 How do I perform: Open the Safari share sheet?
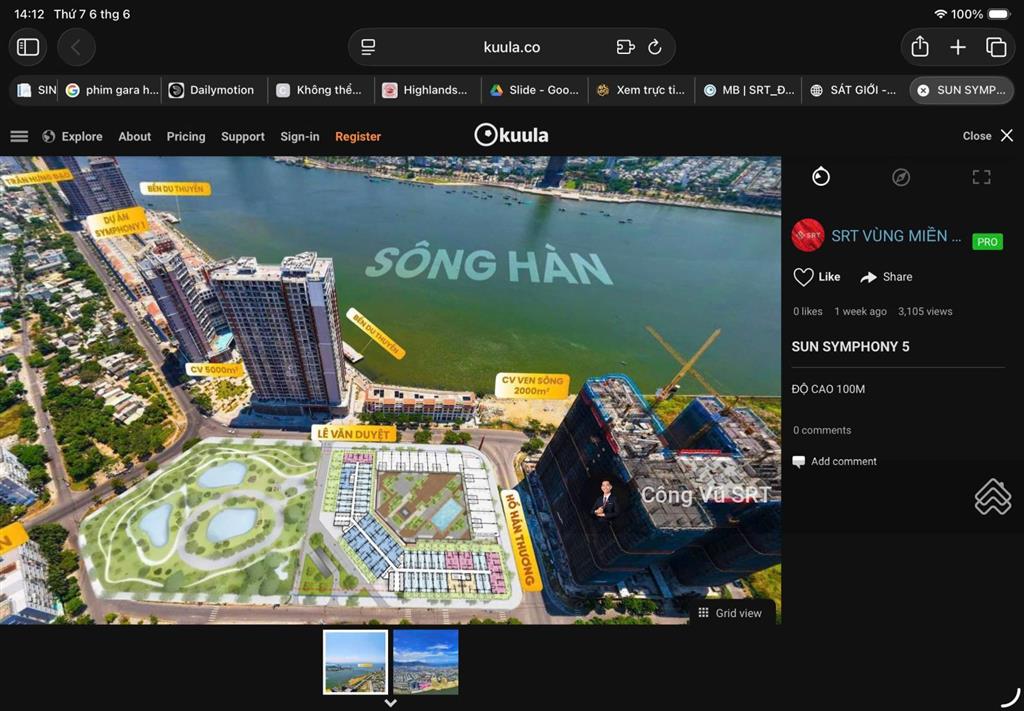[920, 46]
